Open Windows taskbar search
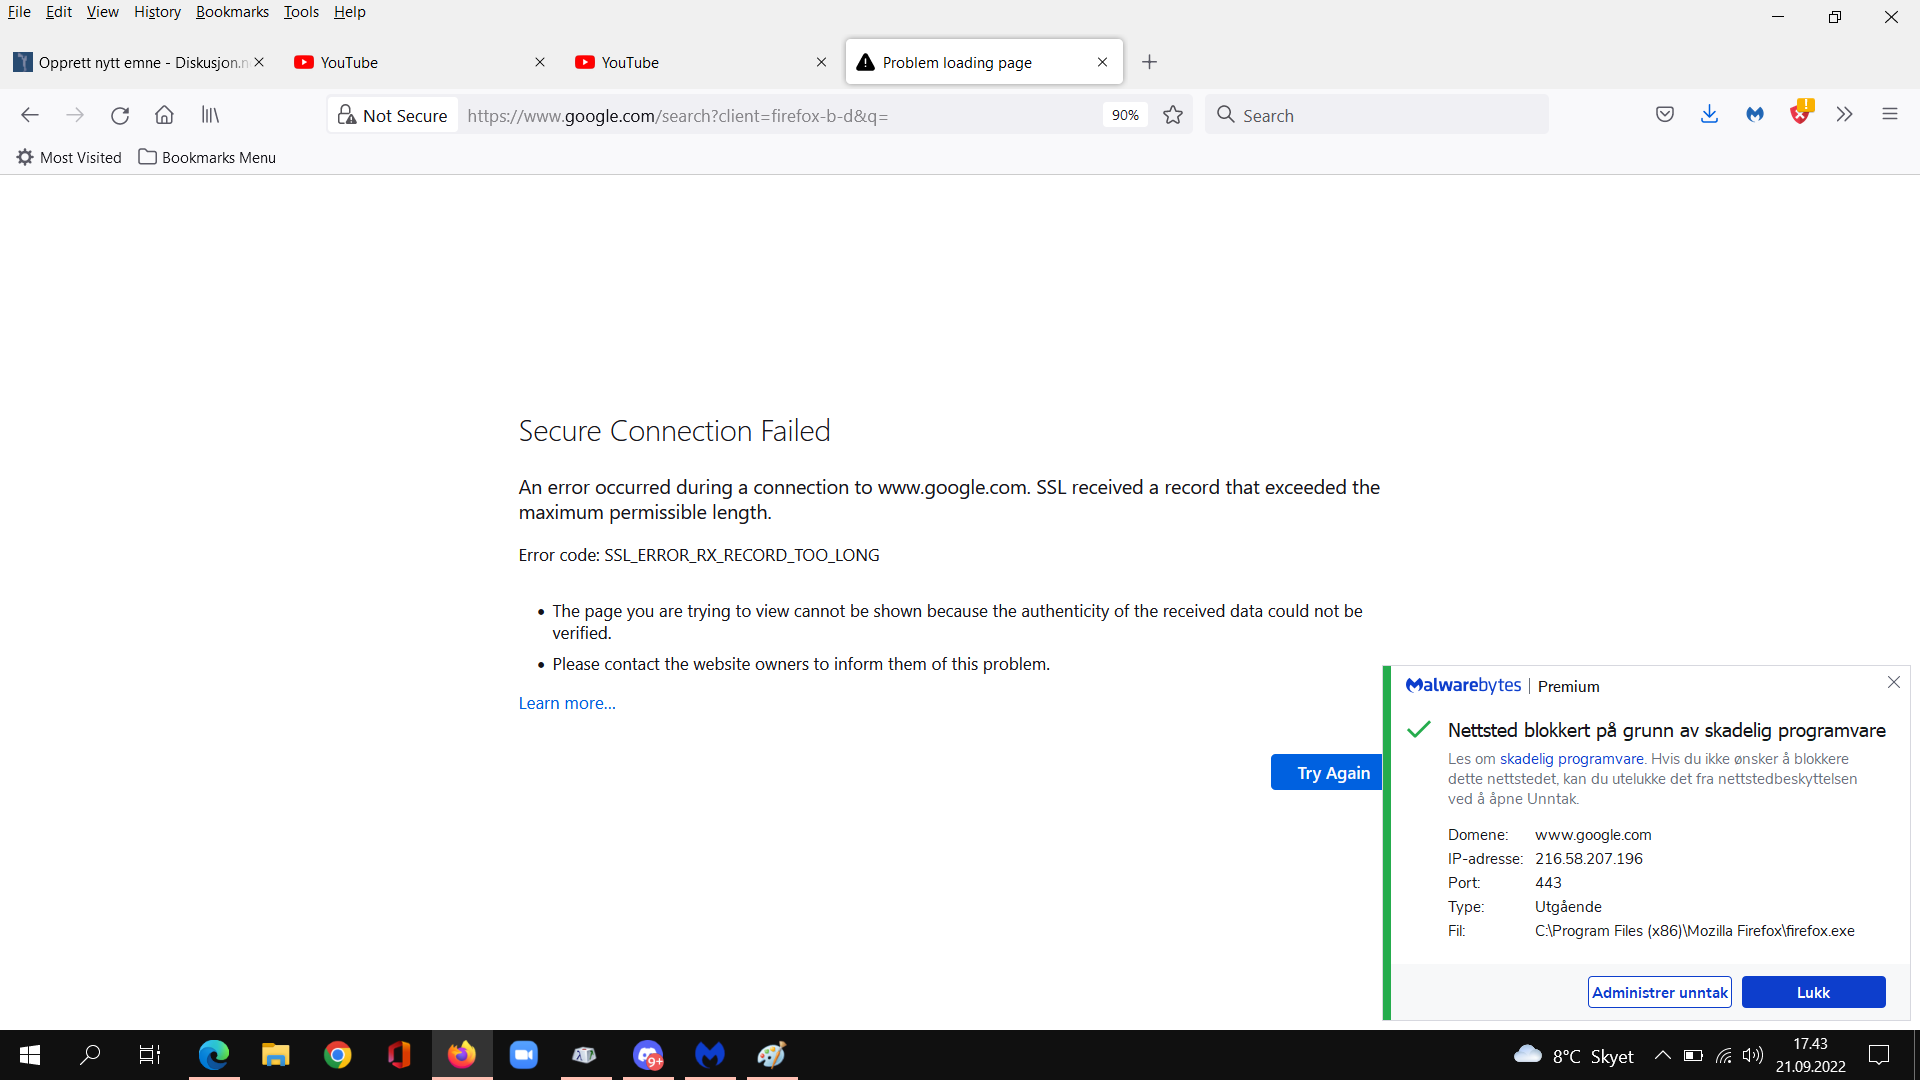 [x=90, y=1055]
